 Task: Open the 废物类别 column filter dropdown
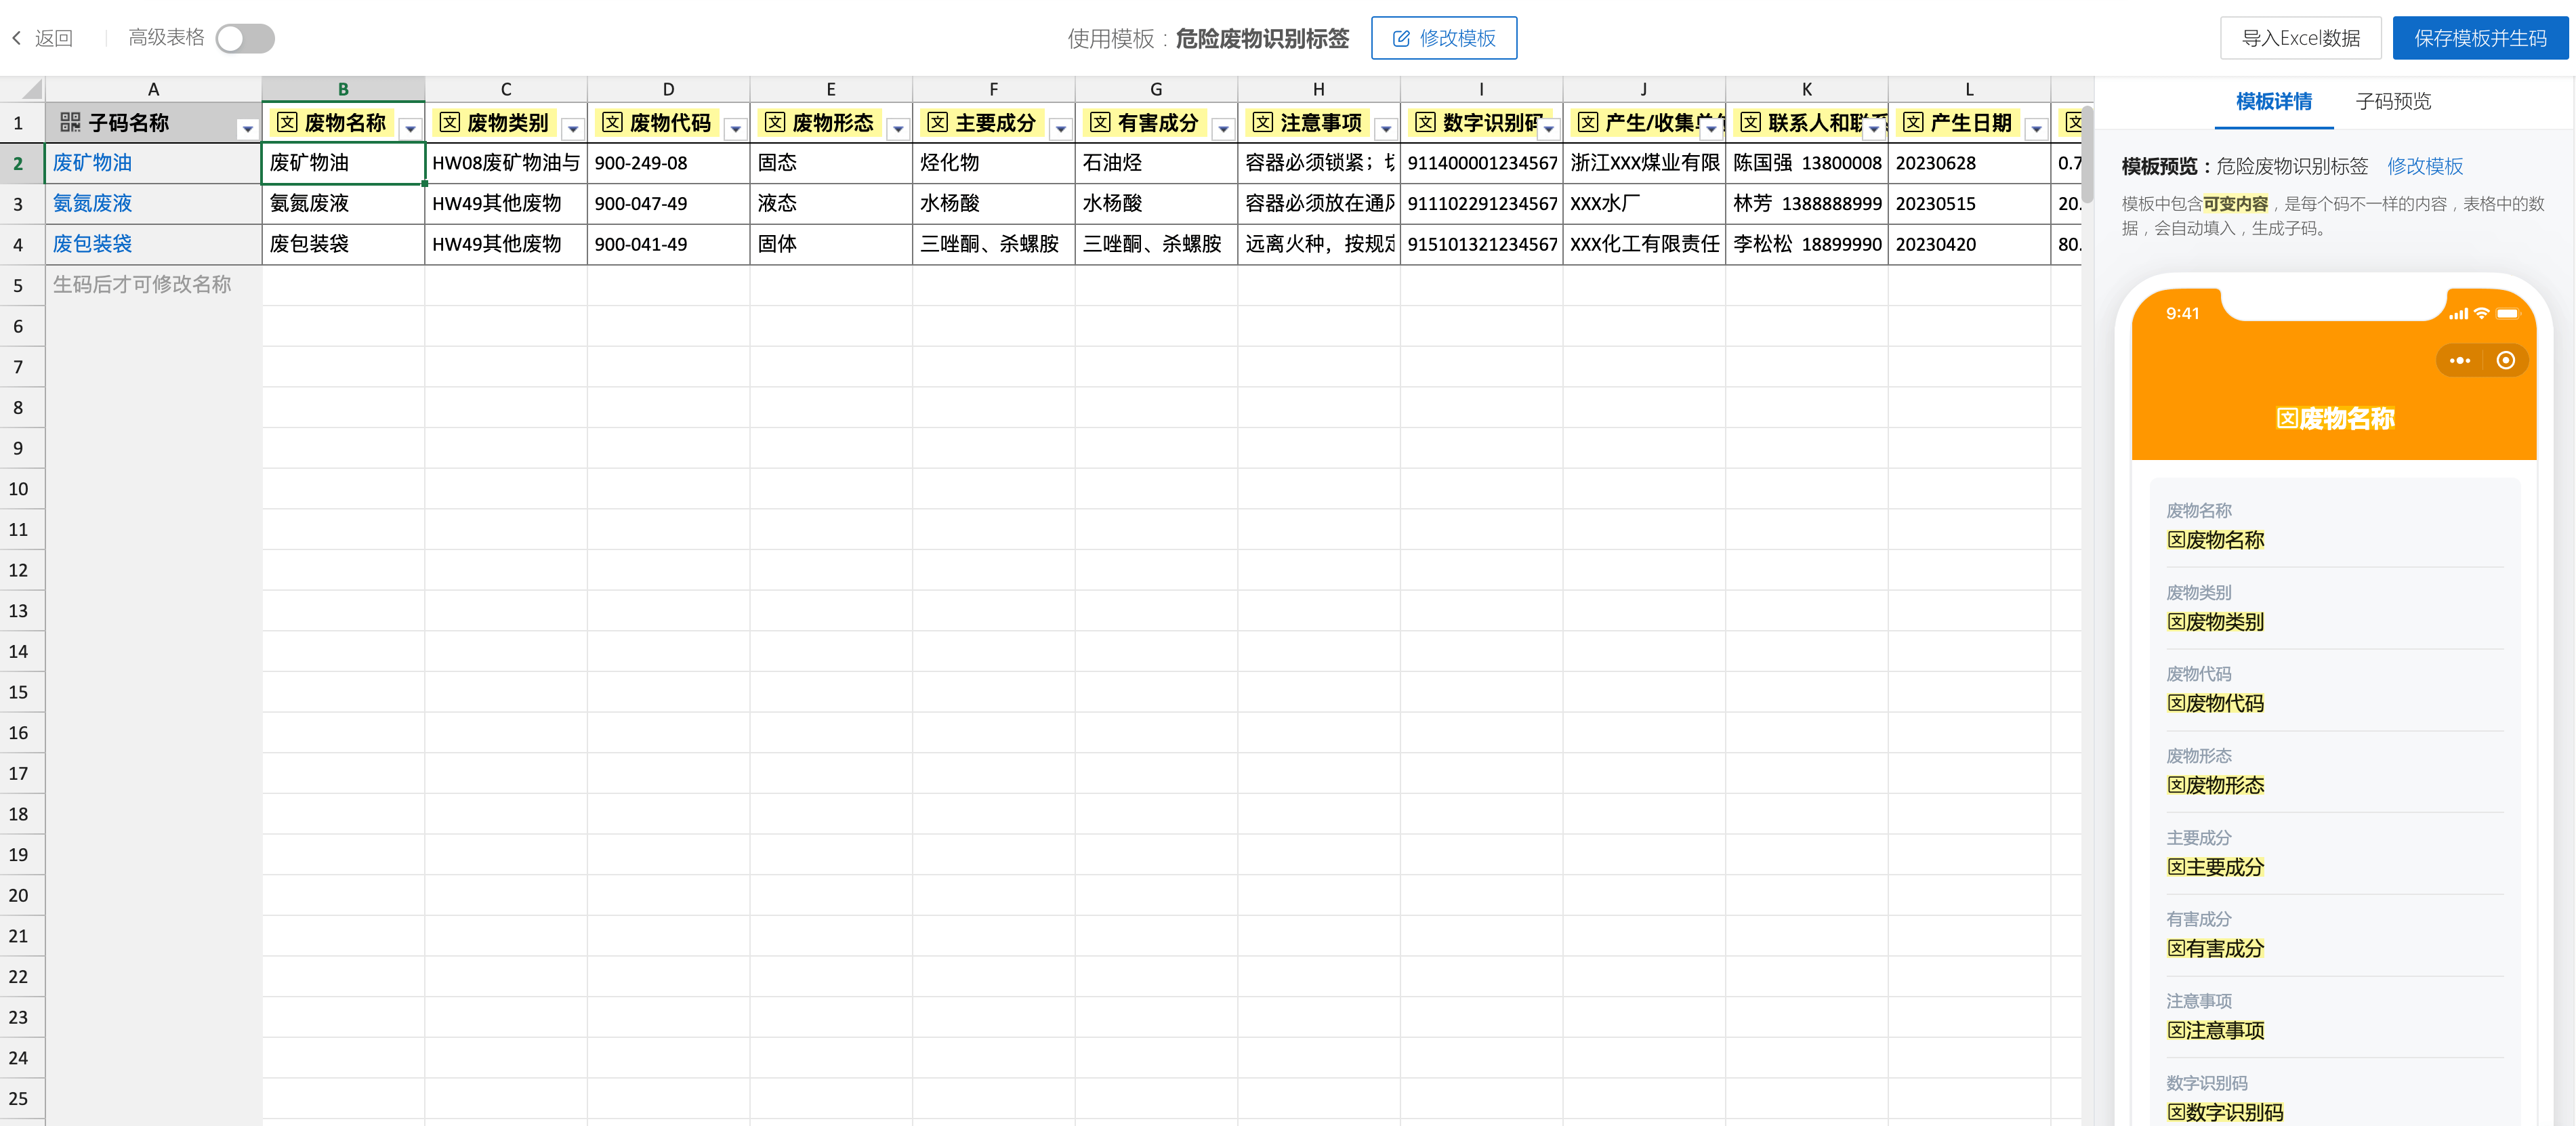[573, 128]
